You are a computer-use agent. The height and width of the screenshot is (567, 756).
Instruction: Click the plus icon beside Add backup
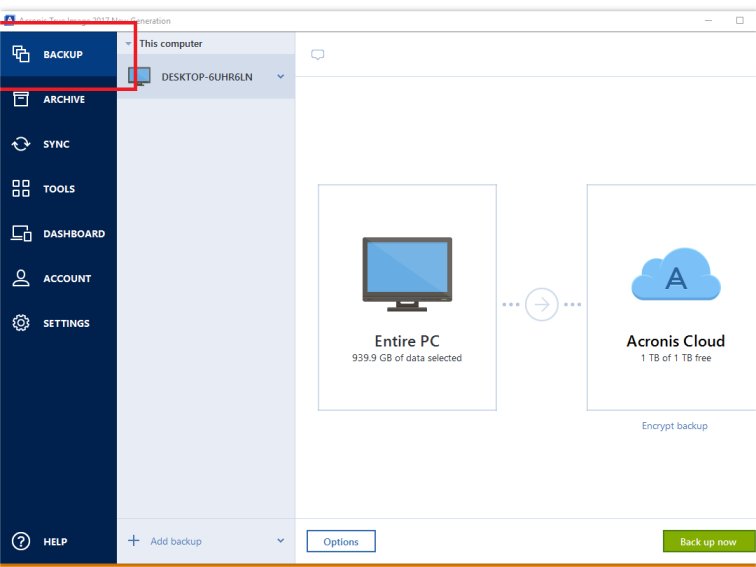[x=134, y=541]
